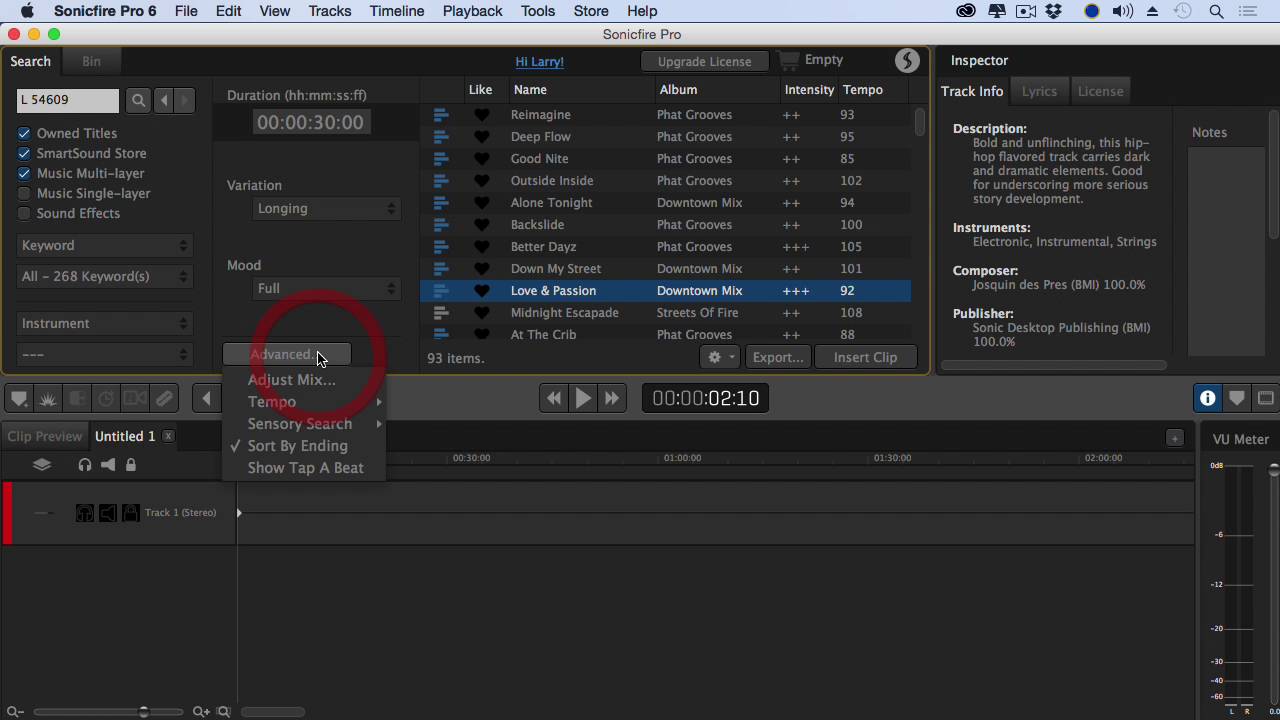Click the video window icon in top-right toolbar
The height and width of the screenshot is (720, 1280).
coord(1265,398)
